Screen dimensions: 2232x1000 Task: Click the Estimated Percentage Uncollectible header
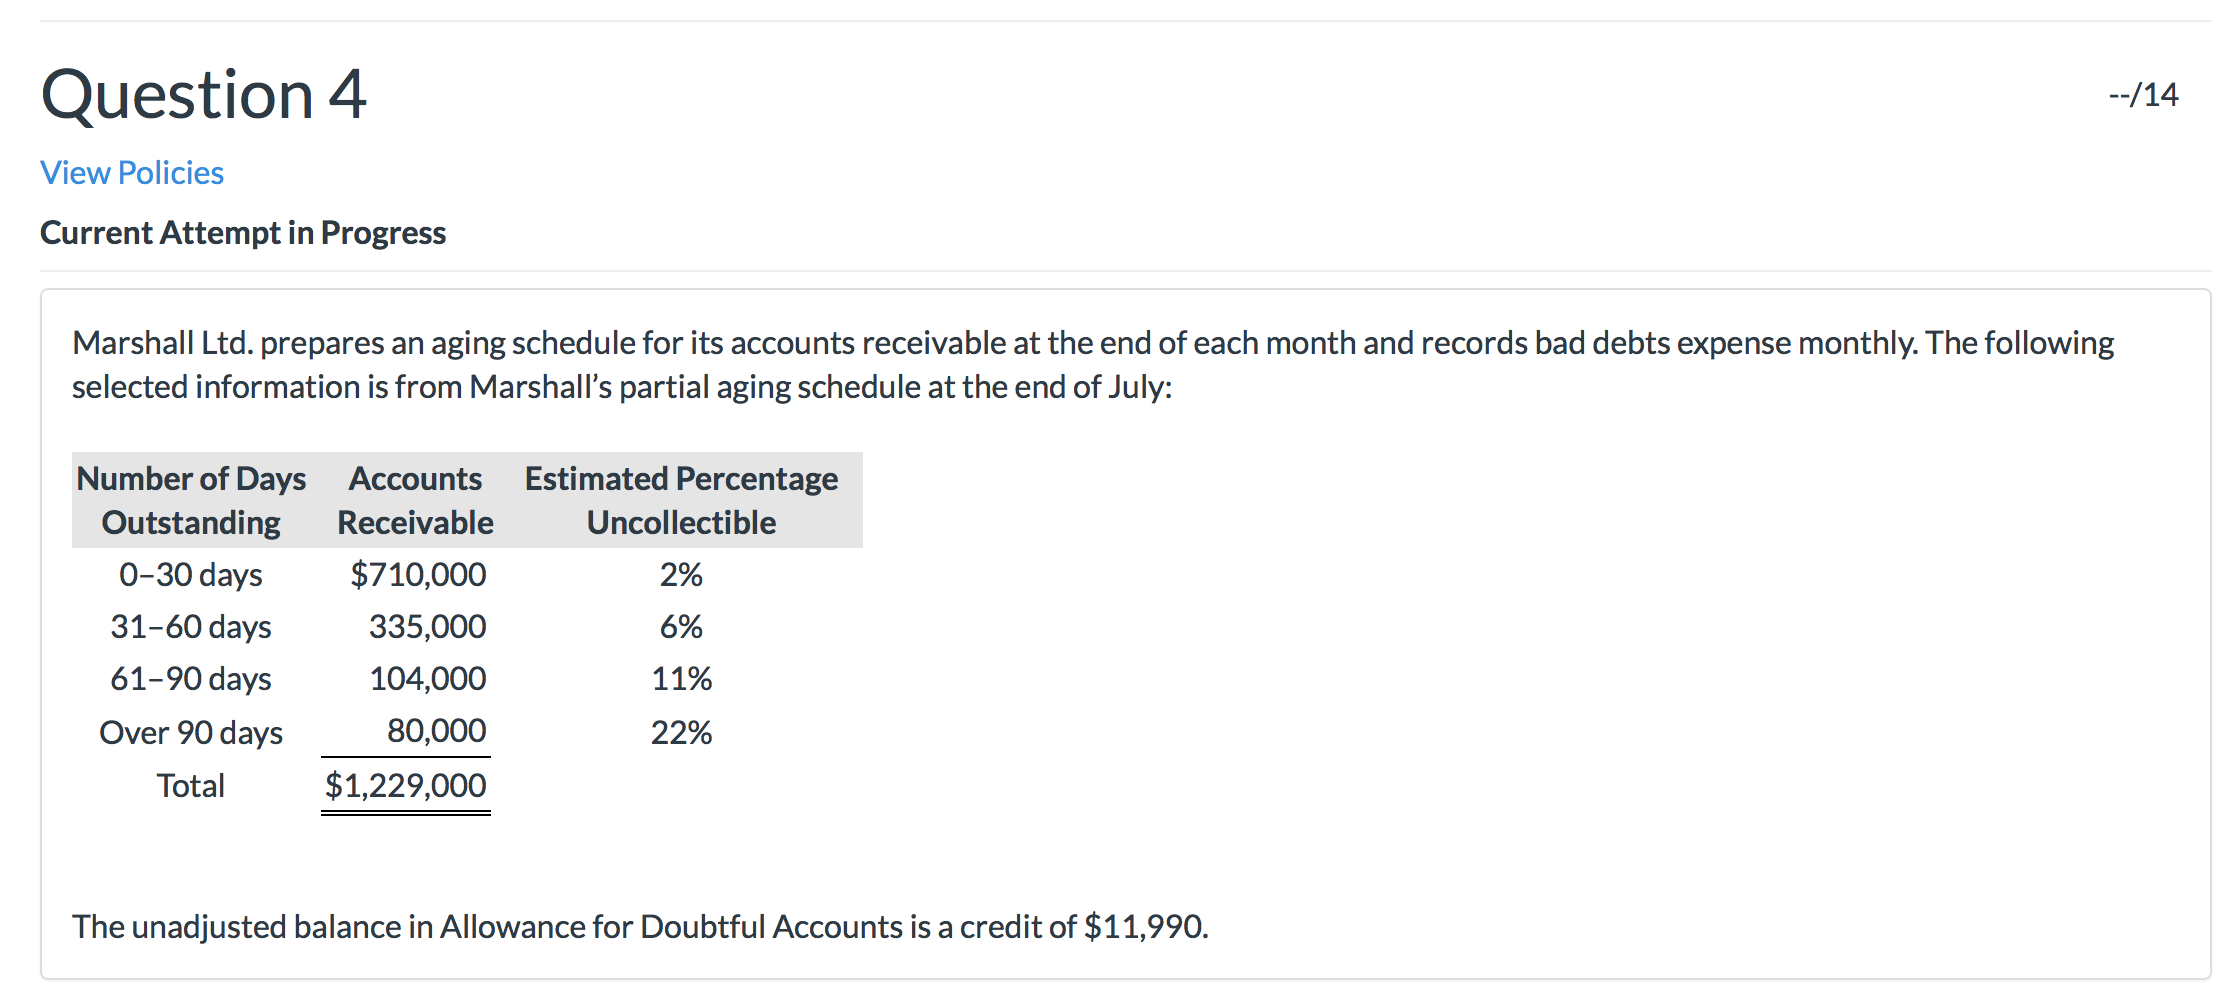click(681, 500)
